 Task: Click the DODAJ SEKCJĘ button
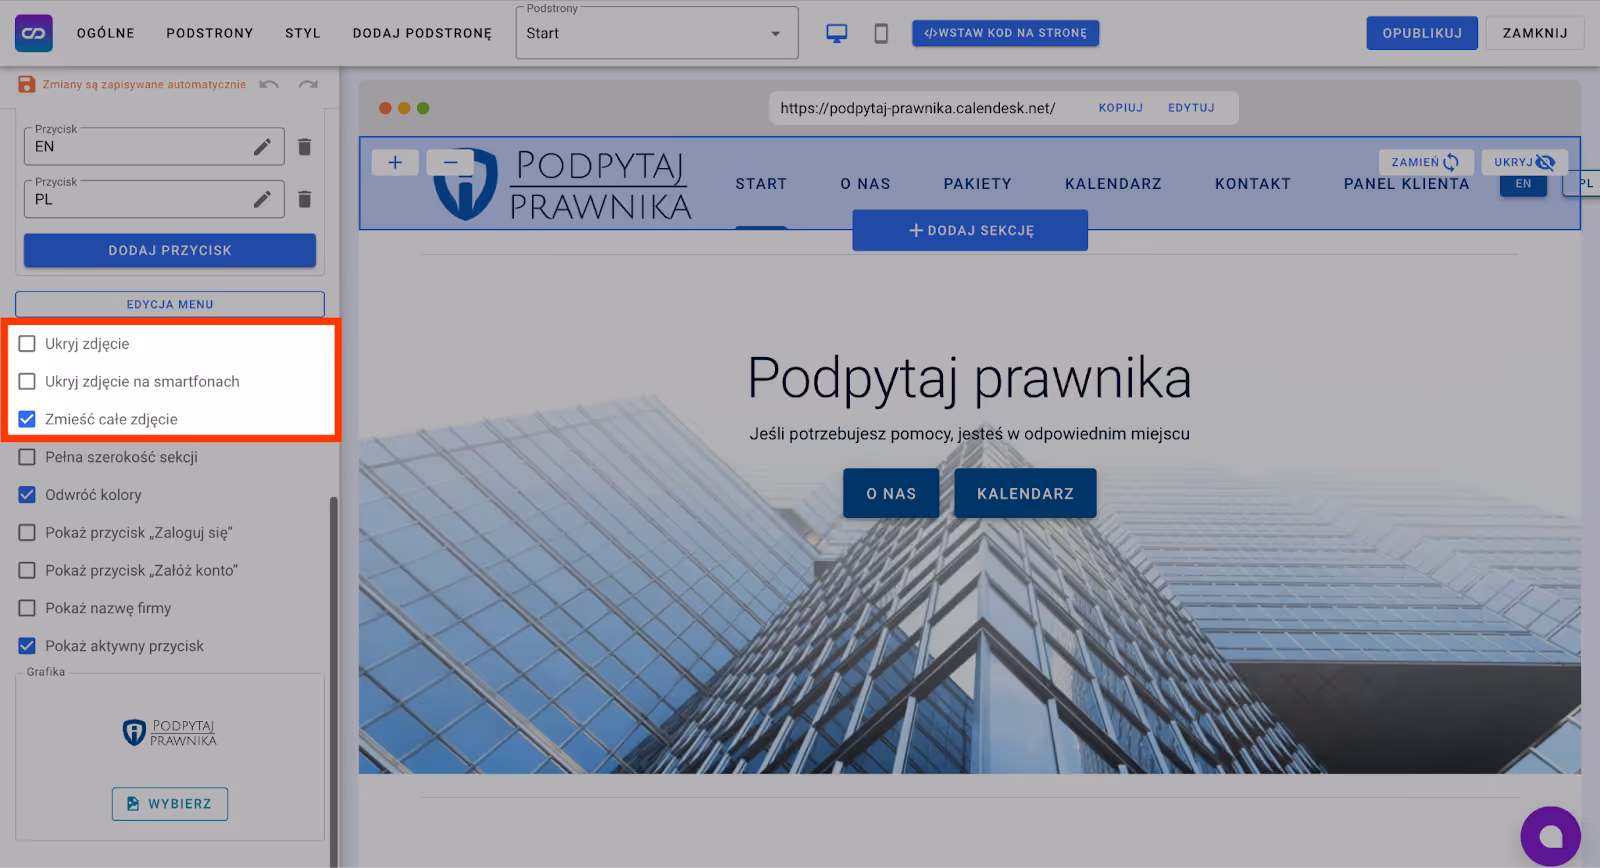970,230
